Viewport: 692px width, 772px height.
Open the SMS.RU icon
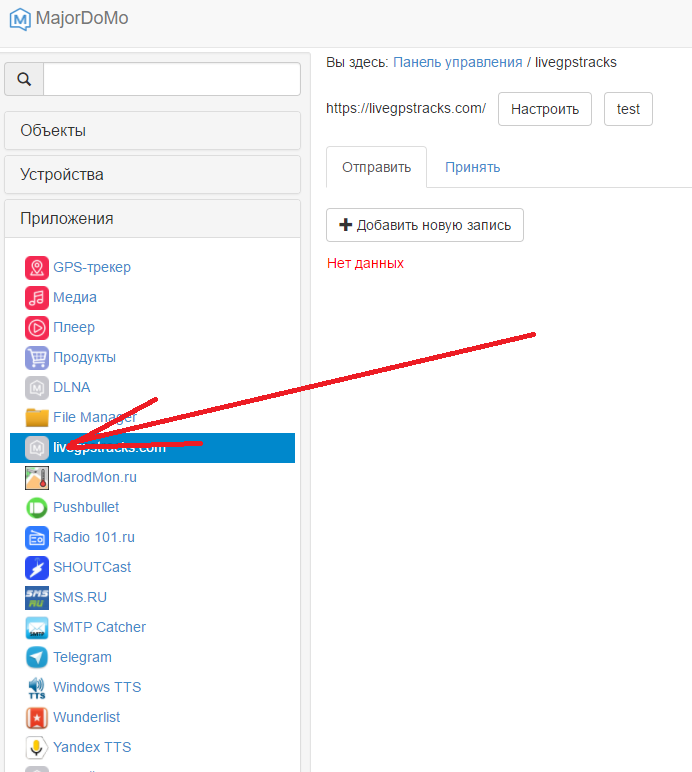click(37, 598)
